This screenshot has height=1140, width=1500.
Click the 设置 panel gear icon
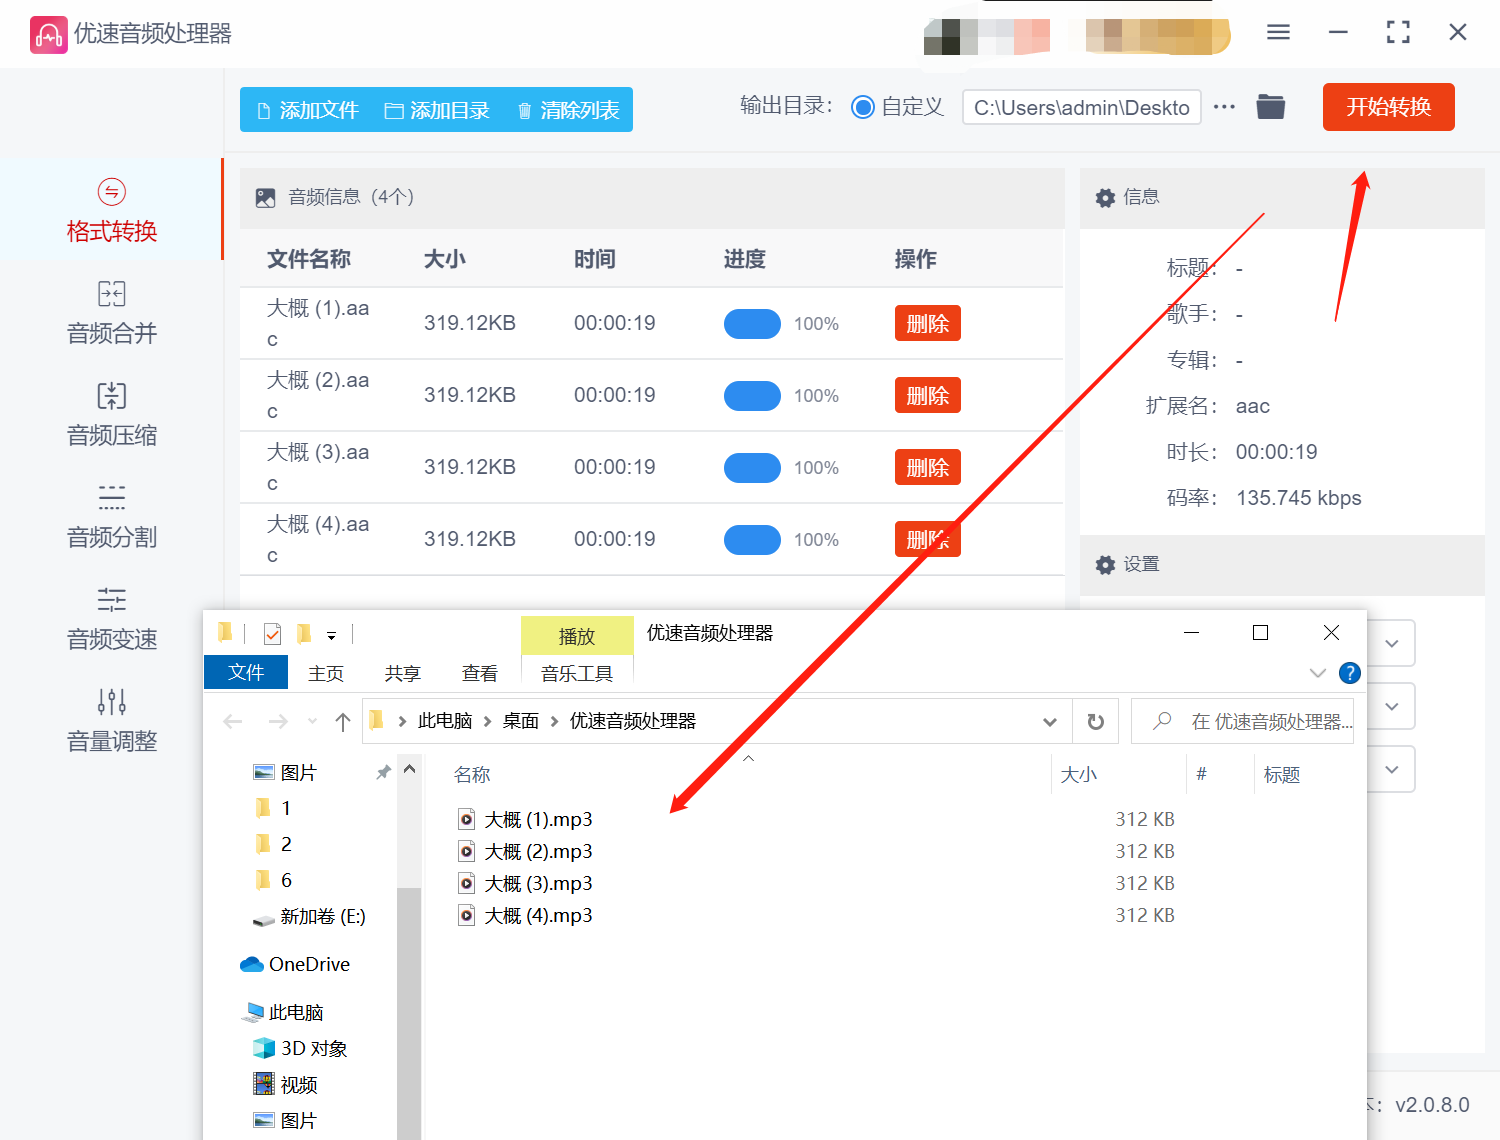[1105, 564]
